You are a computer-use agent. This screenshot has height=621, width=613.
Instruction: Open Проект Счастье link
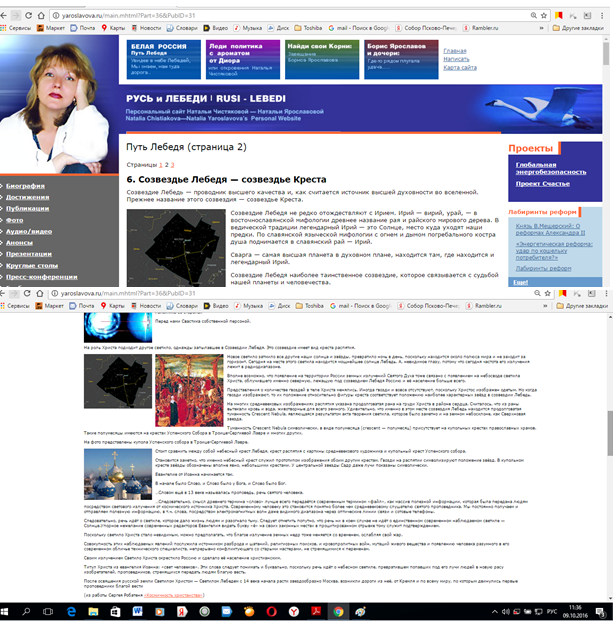click(543, 184)
